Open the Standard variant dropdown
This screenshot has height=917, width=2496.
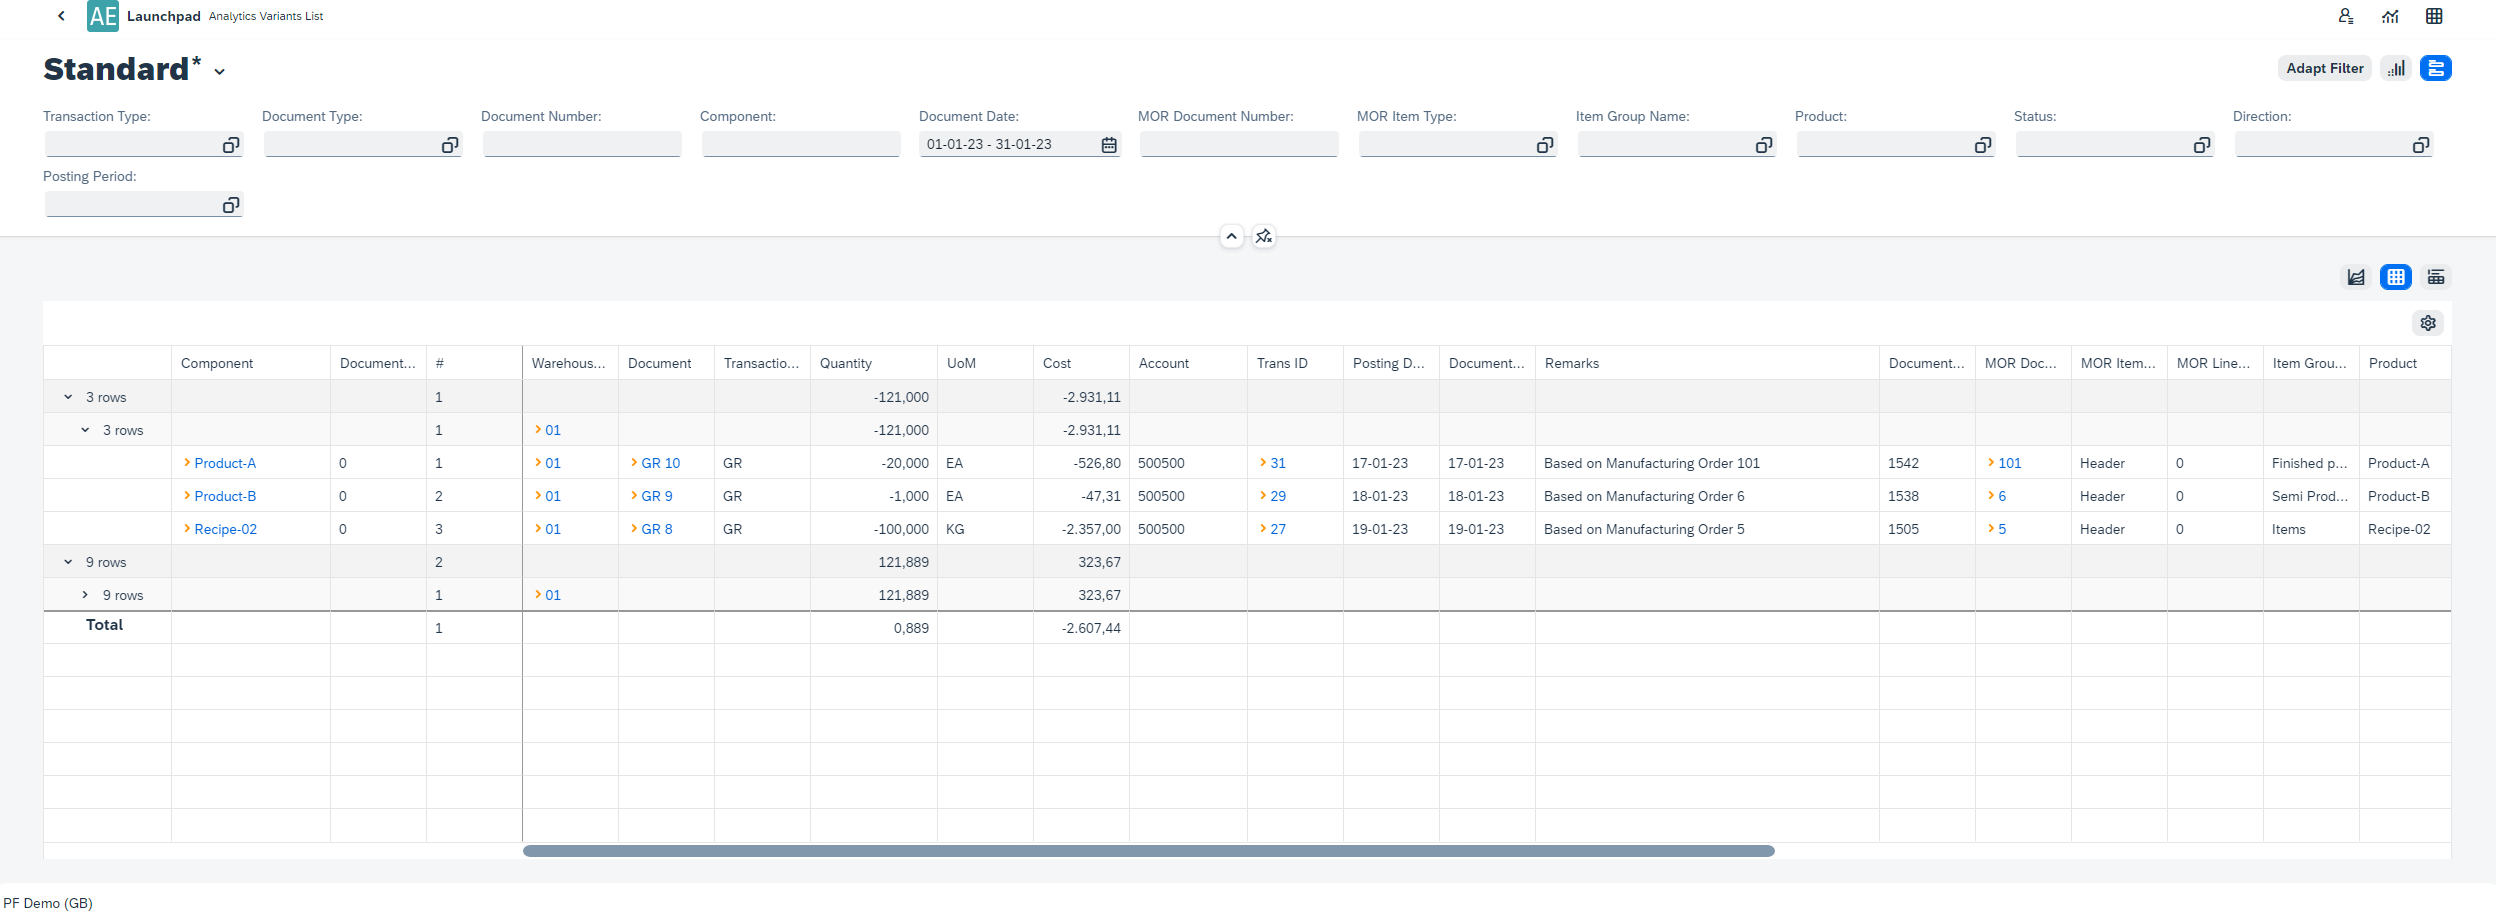tap(220, 72)
